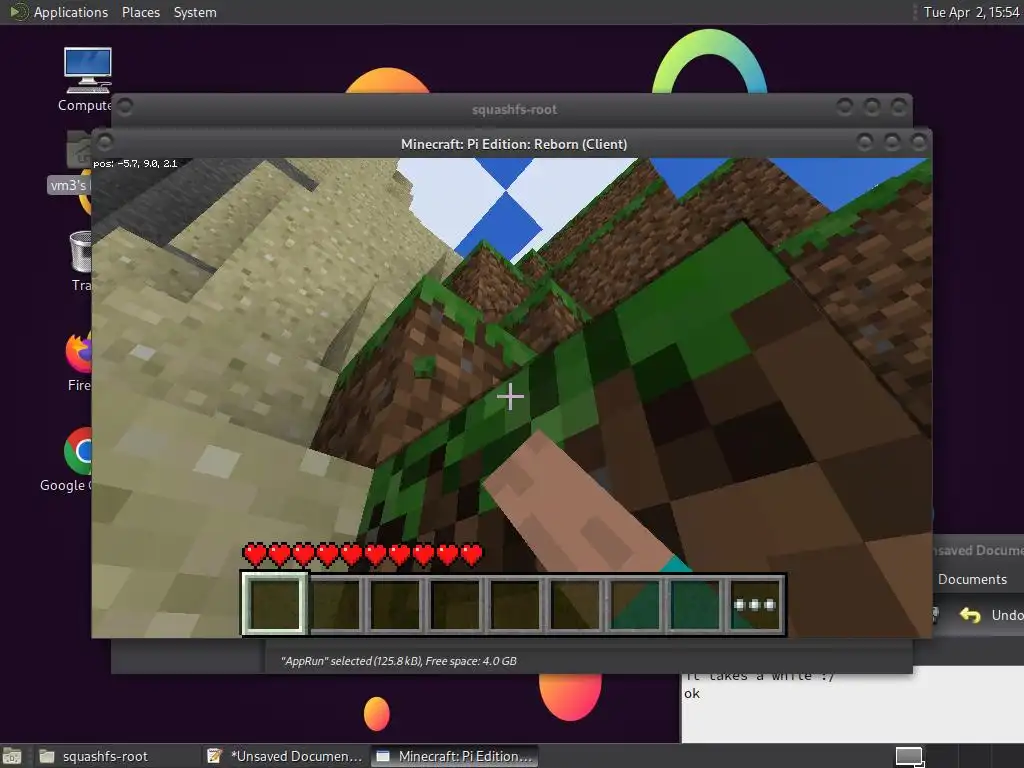Viewport: 1024px width, 768px height.
Task: Open inventory via three-dots hotbar button
Action: tap(755, 604)
